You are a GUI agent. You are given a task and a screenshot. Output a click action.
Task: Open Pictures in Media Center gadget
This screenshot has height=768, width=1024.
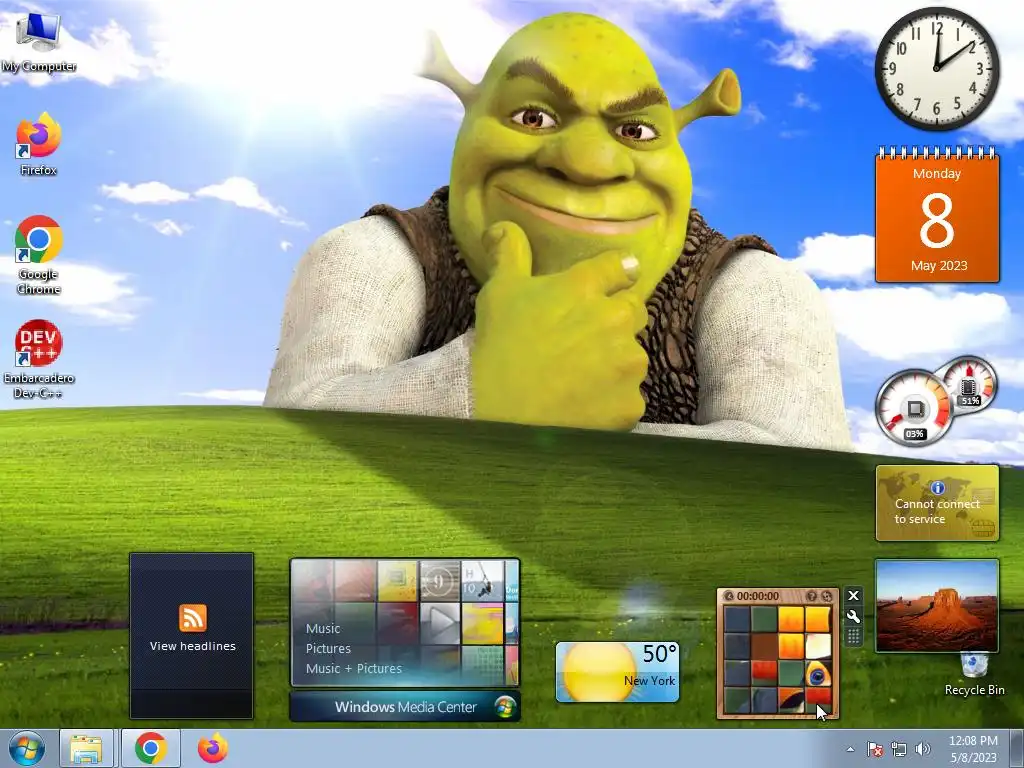[328, 648]
